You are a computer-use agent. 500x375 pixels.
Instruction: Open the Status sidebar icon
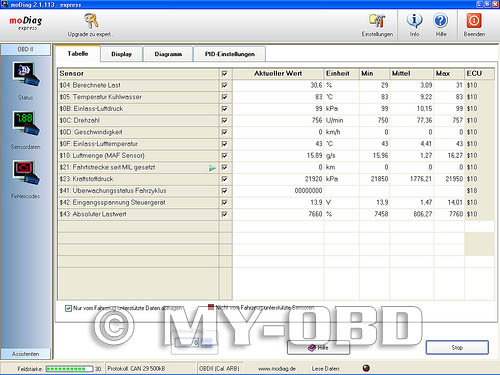(x=26, y=74)
